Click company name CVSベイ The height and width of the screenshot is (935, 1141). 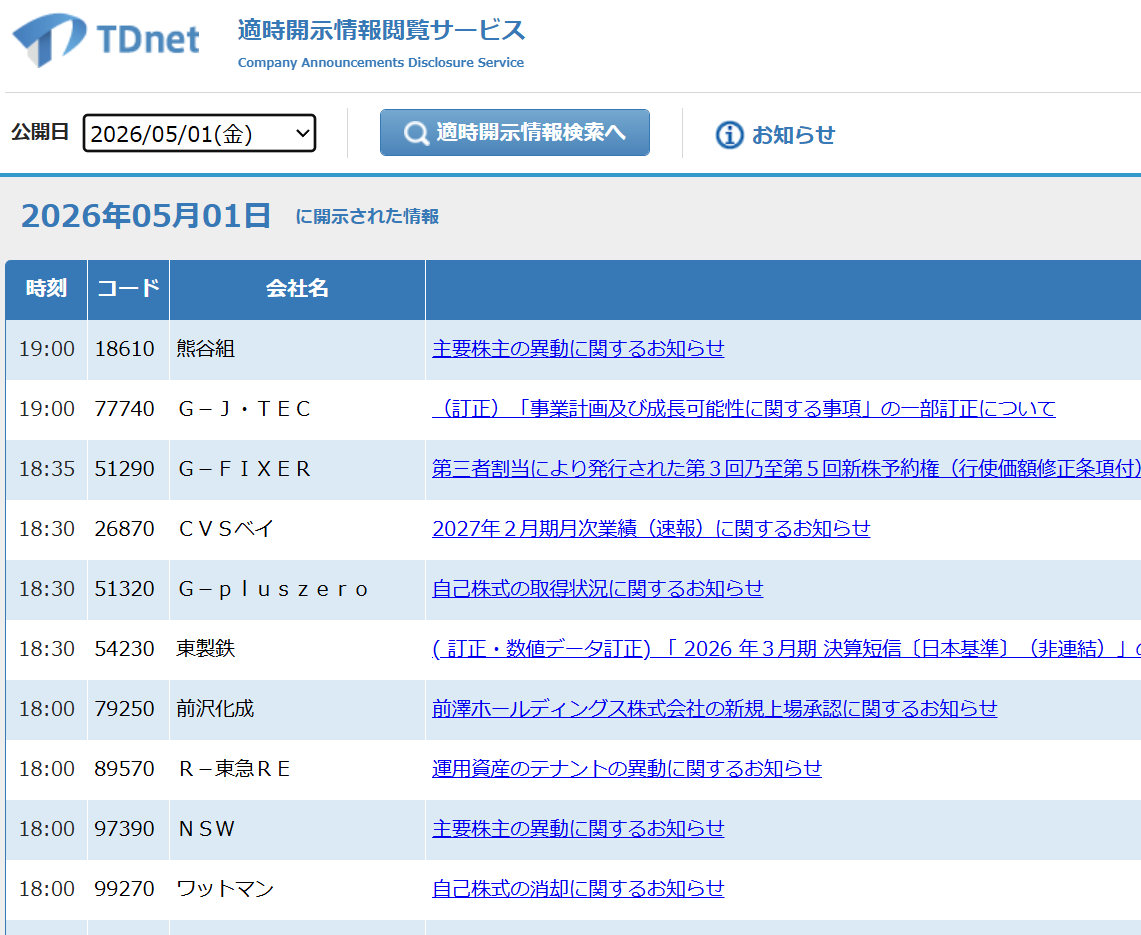coord(226,529)
